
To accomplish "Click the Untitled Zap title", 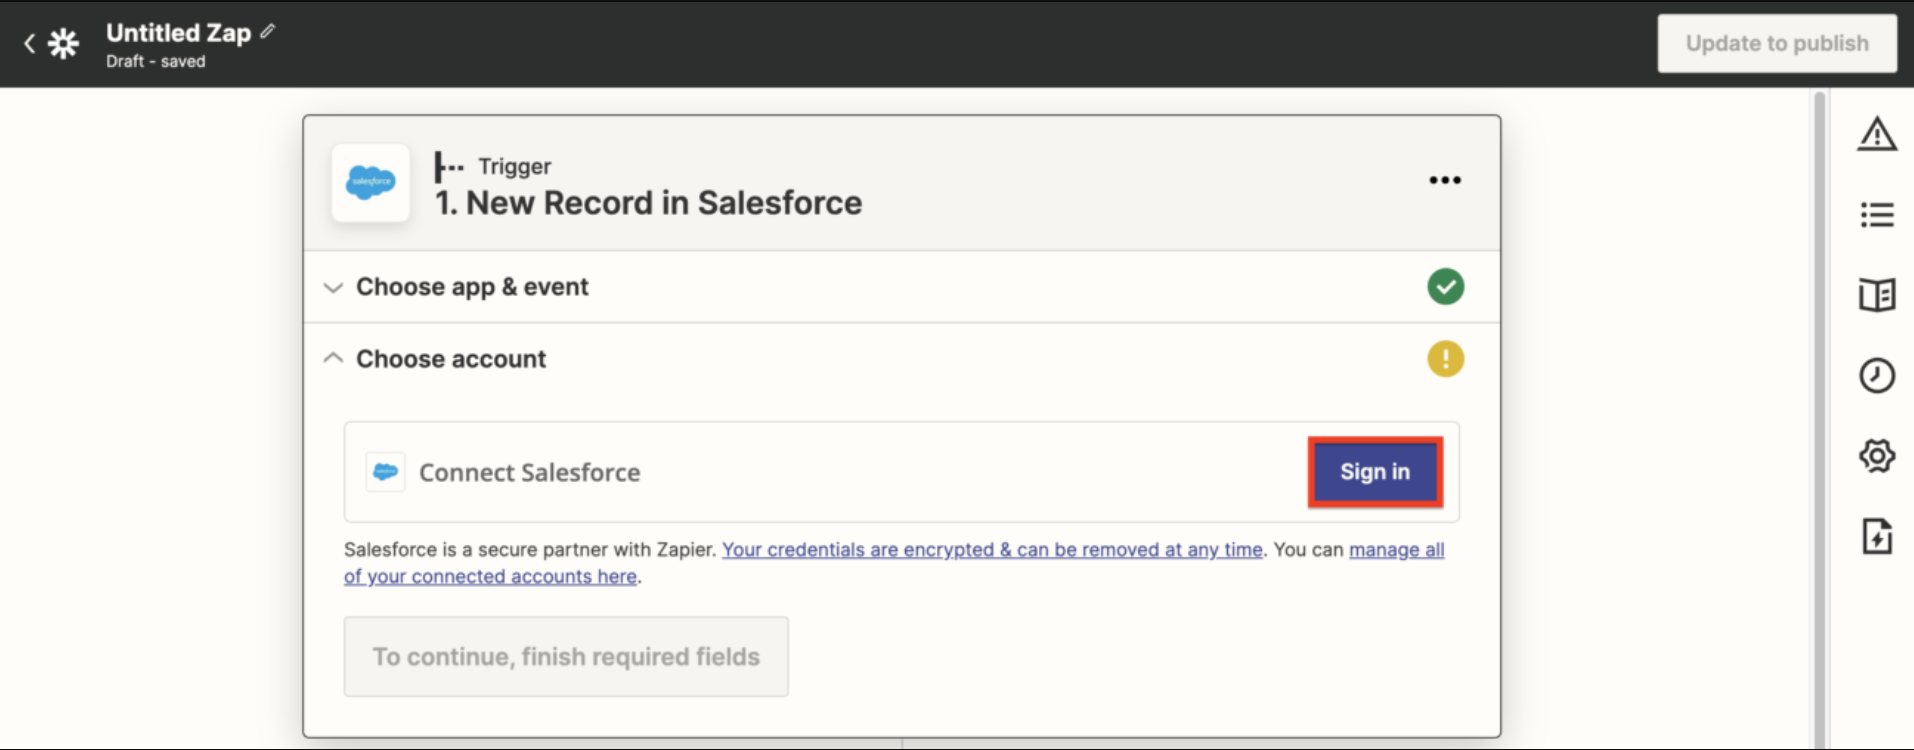I will click(178, 33).
